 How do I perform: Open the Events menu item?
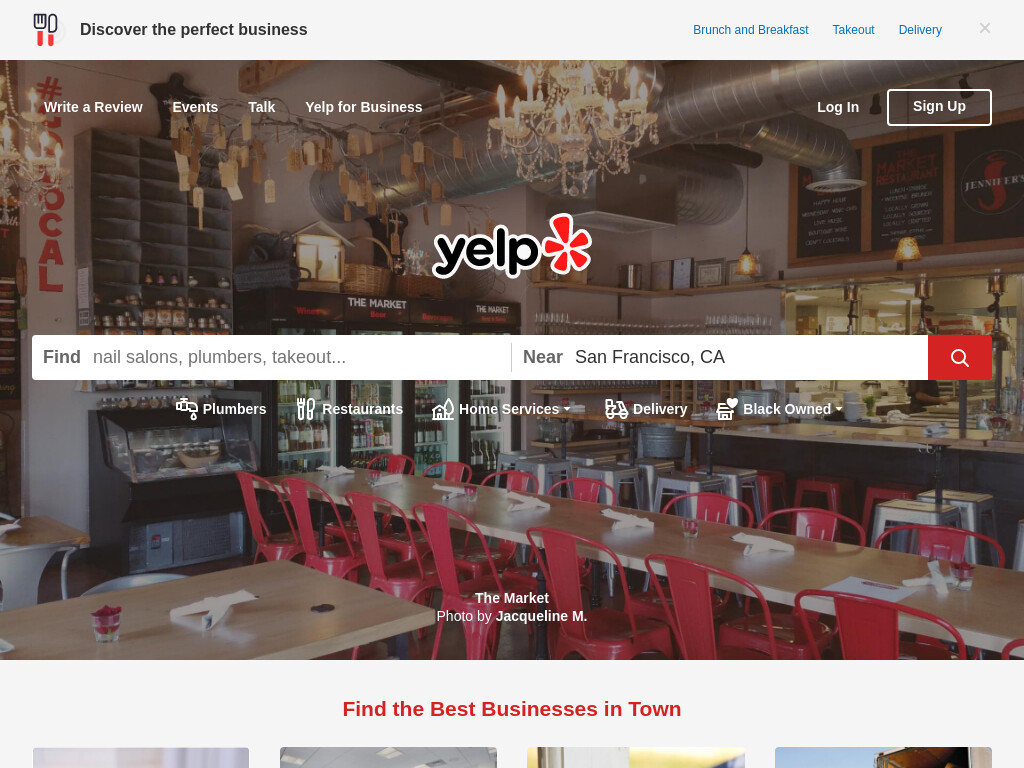click(195, 107)
